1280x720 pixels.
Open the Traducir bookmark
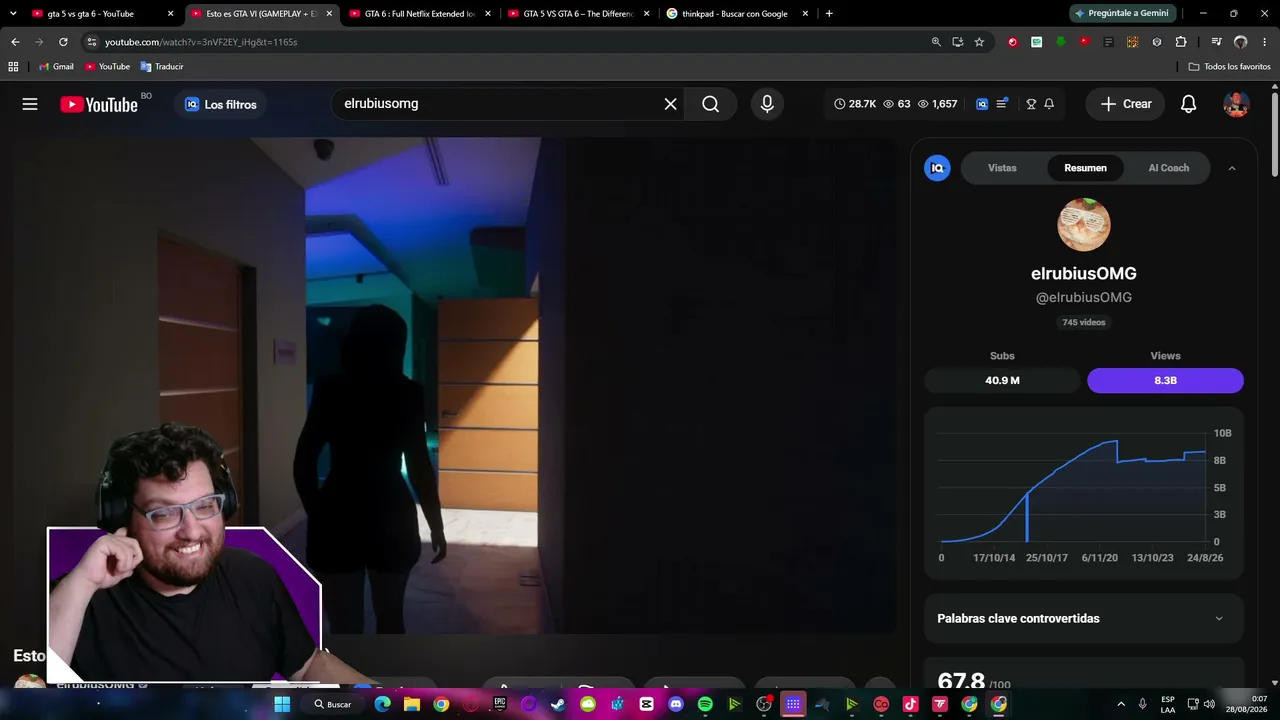click(162, 66)
